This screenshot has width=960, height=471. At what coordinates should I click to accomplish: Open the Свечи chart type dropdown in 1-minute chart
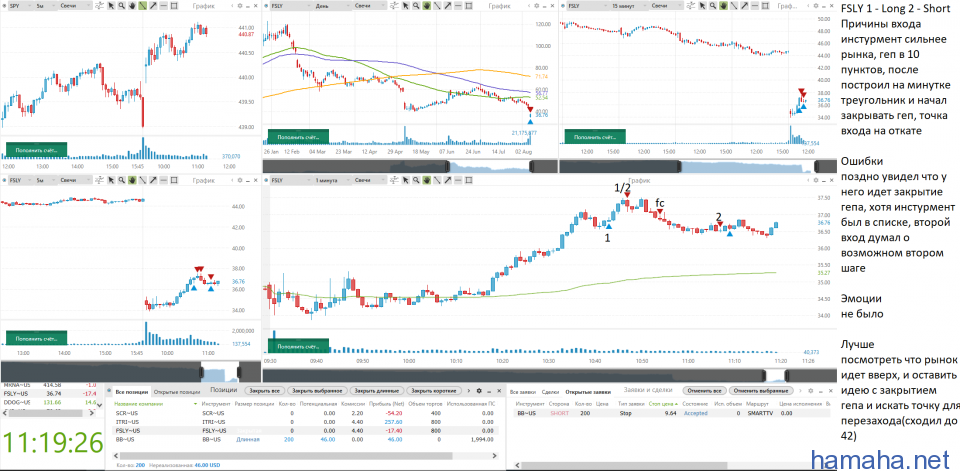click(x=370, y=180)
